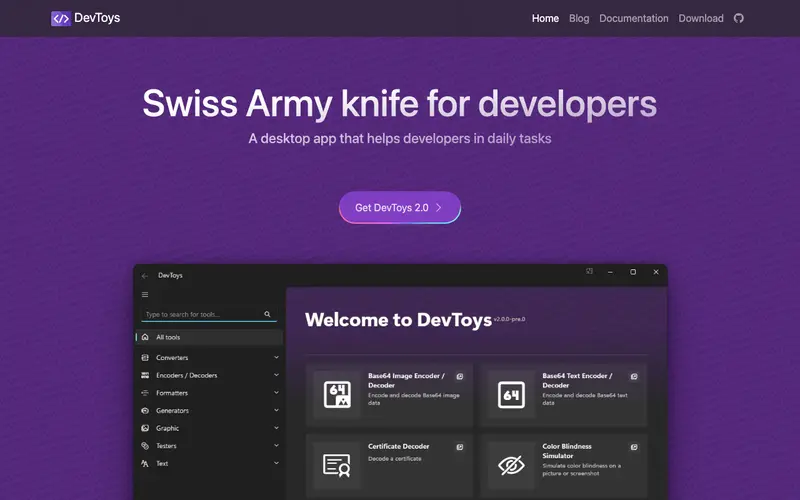Click the Formatters sidebar label
This screenshot has width=800, height=500.
[x=172, y=393]
